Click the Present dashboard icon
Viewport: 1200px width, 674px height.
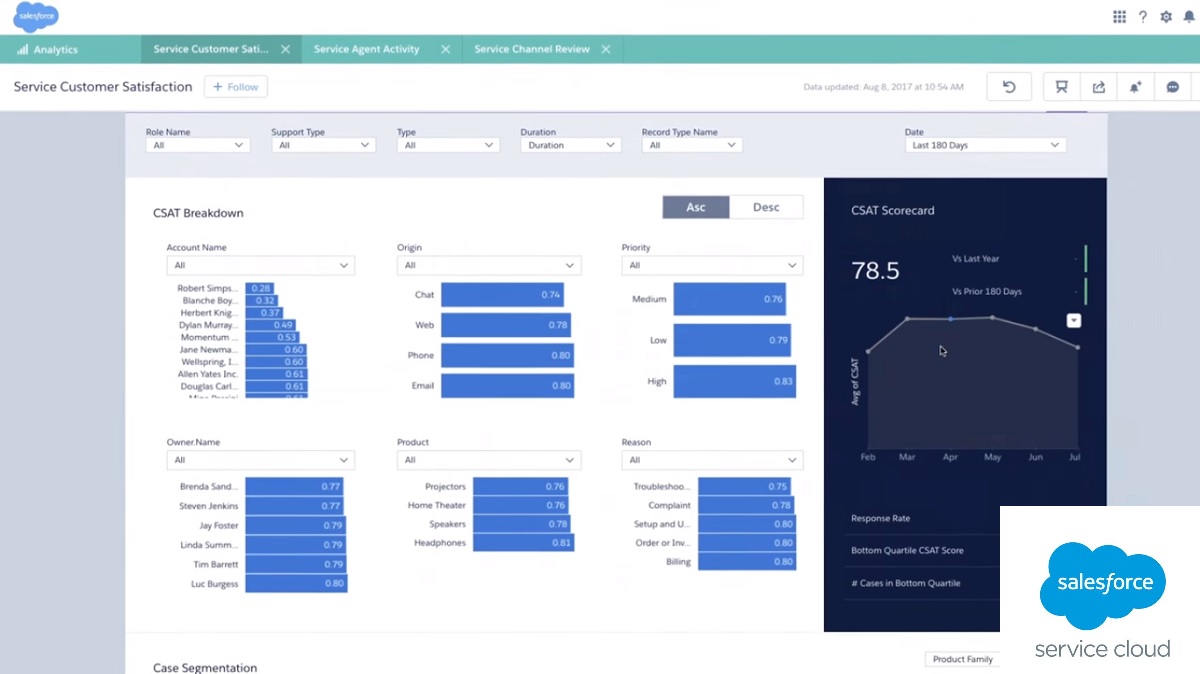pyautogui.click(x=1061, y=87)
